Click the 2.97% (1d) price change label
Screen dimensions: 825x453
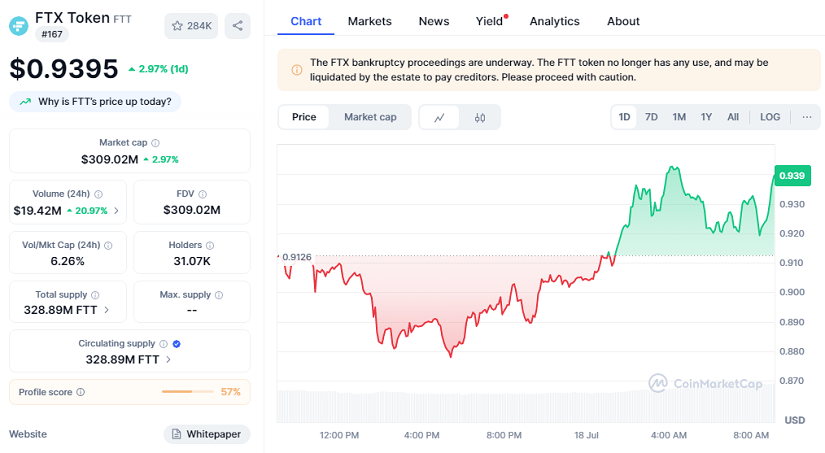(158, 69)
